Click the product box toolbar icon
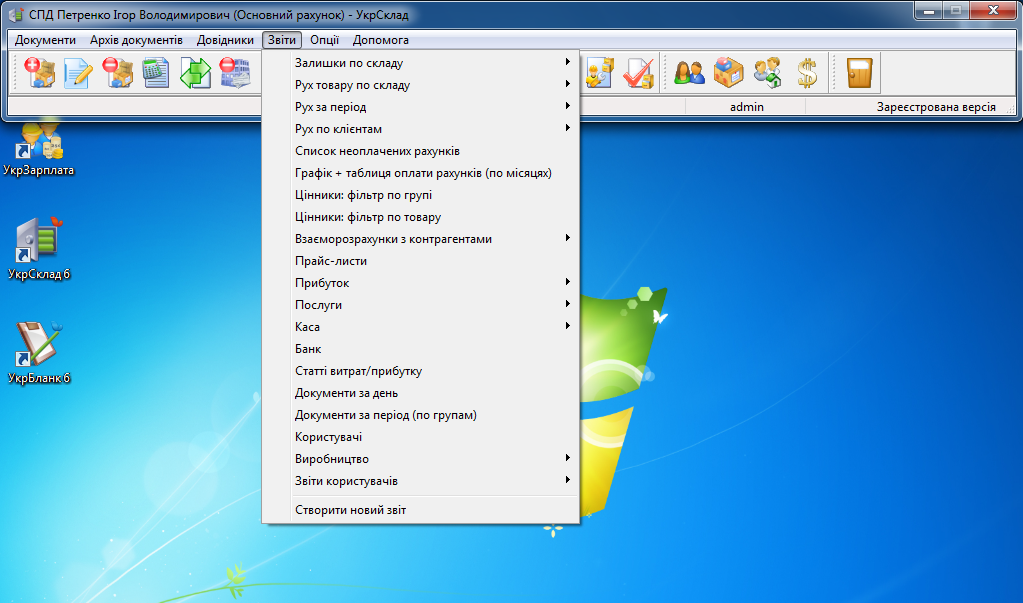The image size is (1023, 603). point(729,73)
